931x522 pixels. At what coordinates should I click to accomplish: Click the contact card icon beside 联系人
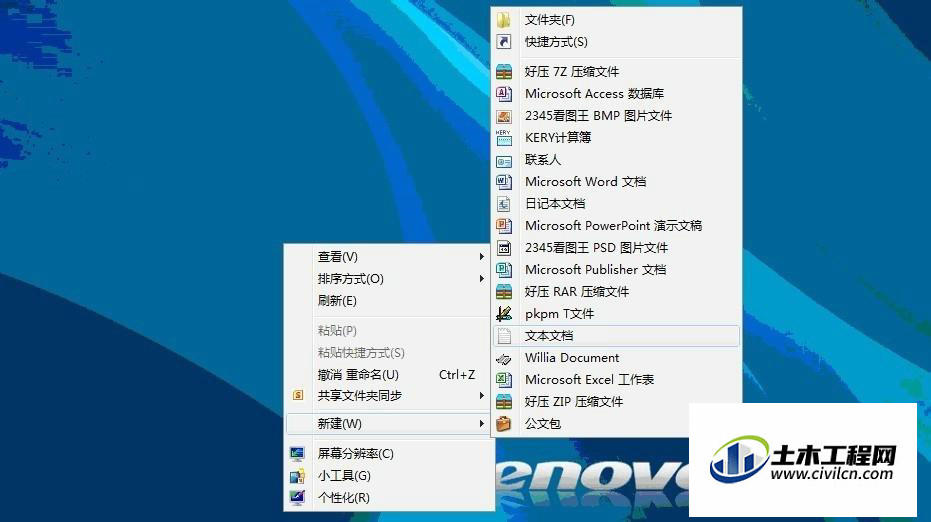[504, 160]
